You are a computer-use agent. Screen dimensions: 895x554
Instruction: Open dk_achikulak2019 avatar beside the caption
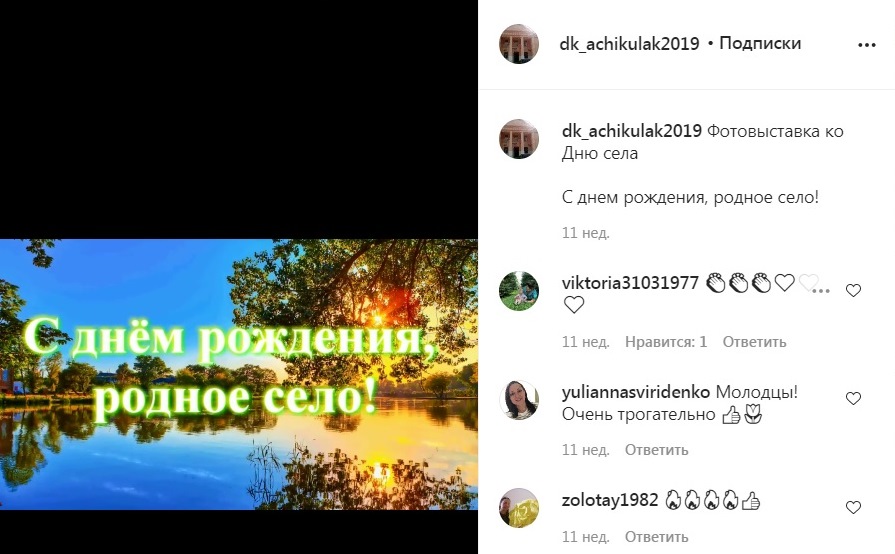tap(519, 139)
